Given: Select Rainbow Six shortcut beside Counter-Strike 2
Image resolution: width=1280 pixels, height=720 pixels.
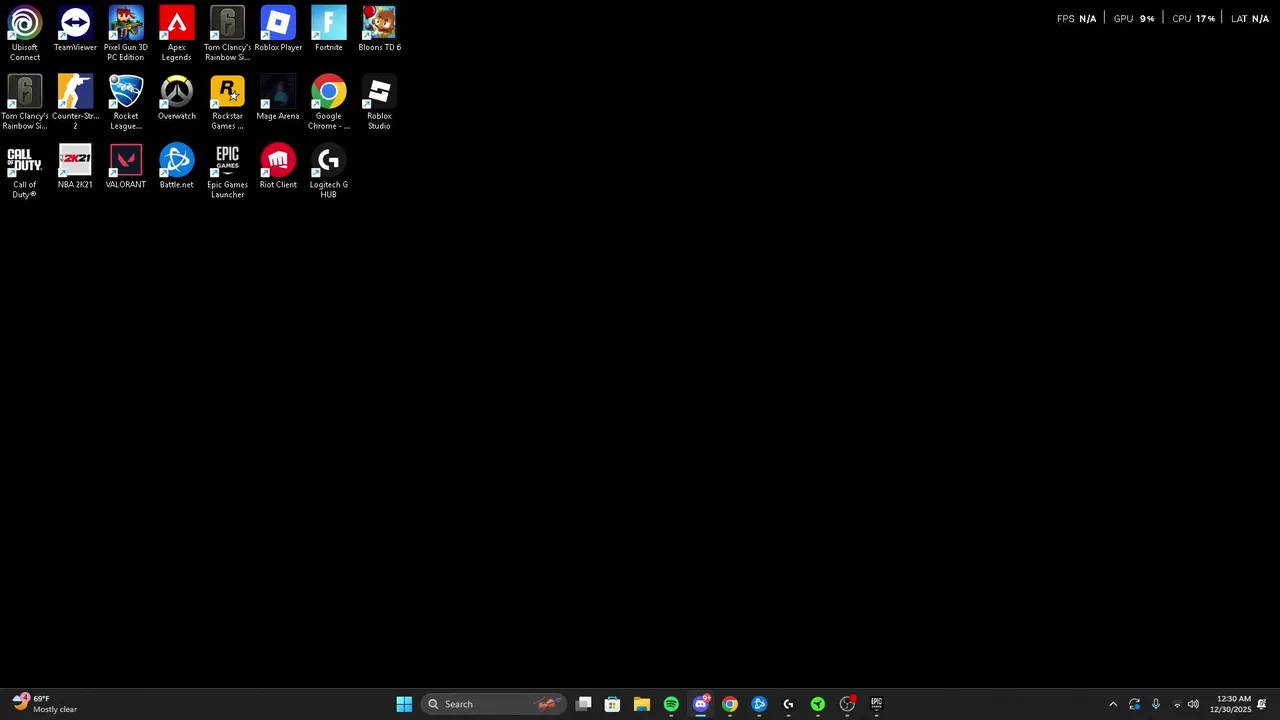Looking at the screenshot, I should pyautogui.click(x=25, y=102).
